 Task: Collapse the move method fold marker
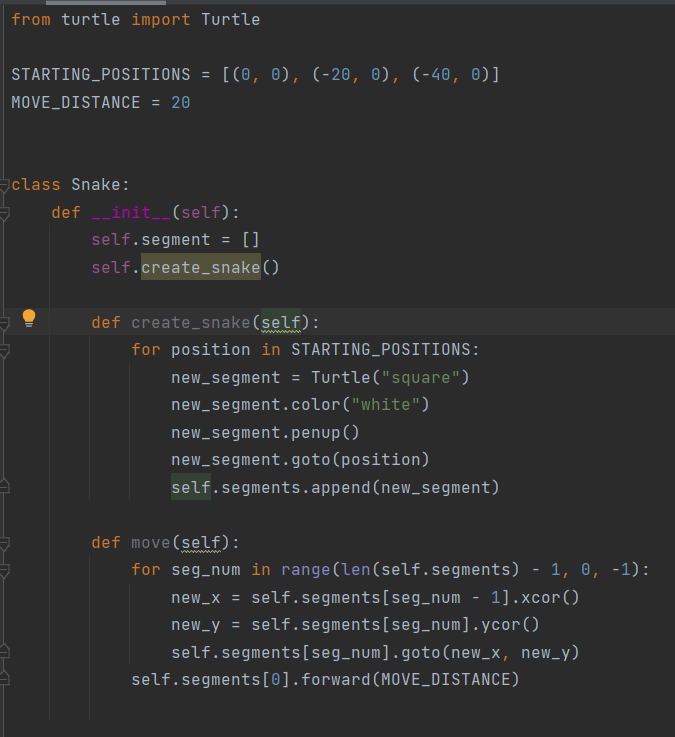click(4, 544)
